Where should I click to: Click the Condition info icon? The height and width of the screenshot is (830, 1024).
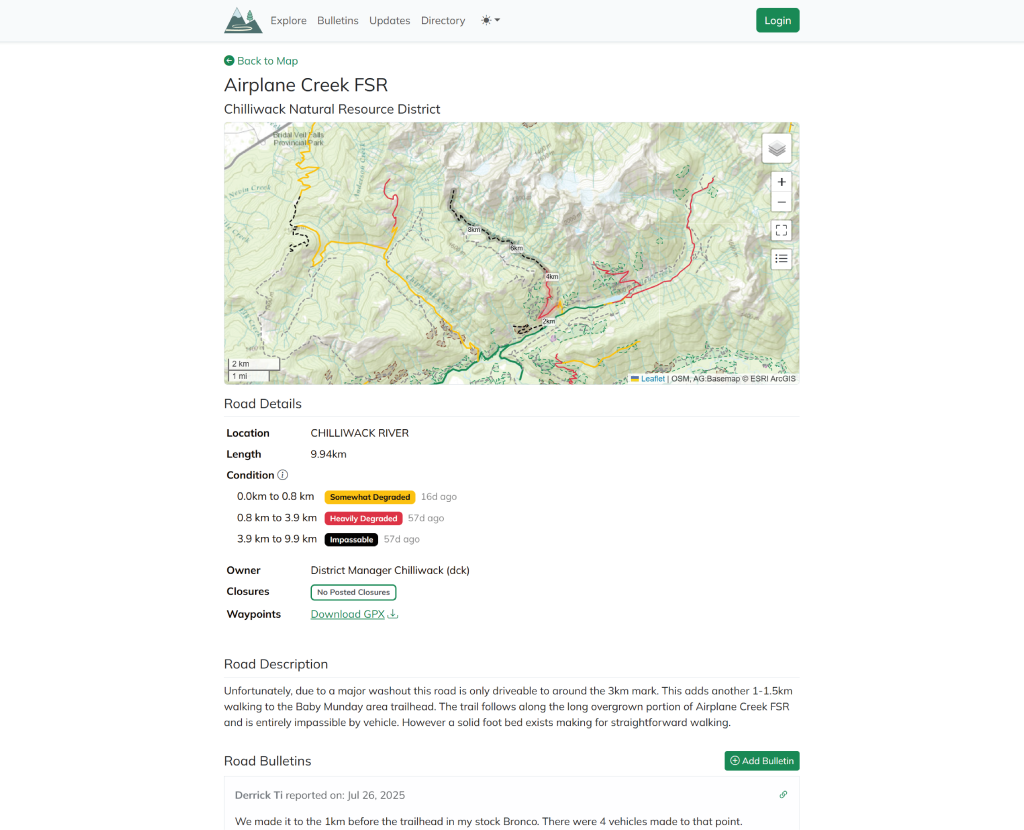pyautogui.click(x=283, y=475)
